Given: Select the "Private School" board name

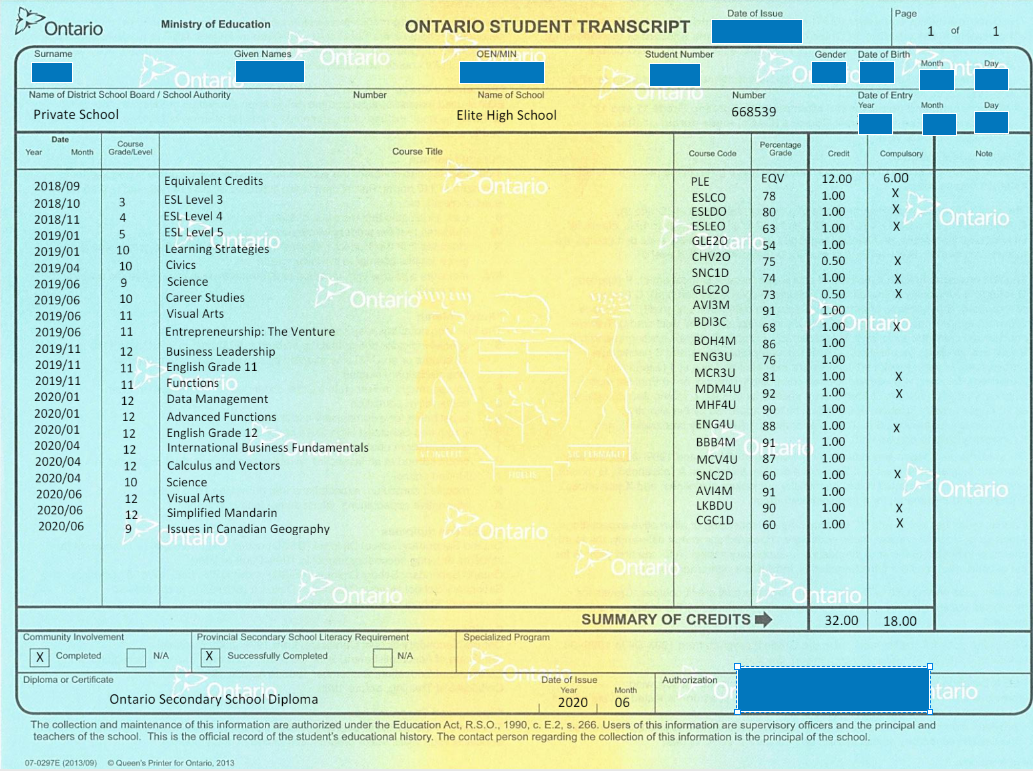Looking at the screenshot, I should 76,115.
